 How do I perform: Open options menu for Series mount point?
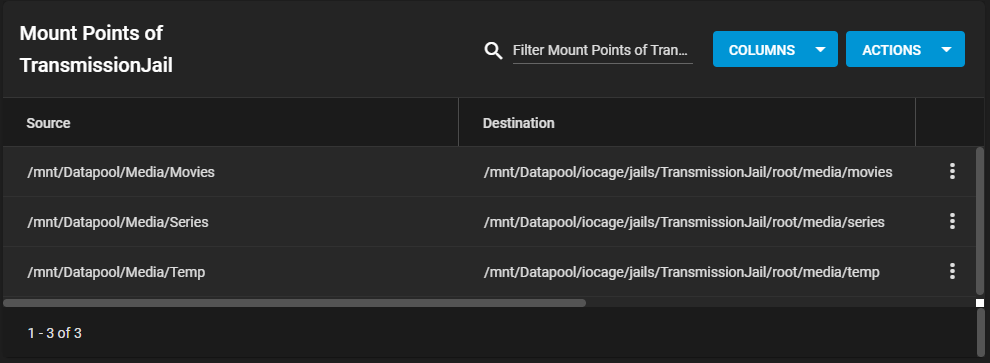952,221
